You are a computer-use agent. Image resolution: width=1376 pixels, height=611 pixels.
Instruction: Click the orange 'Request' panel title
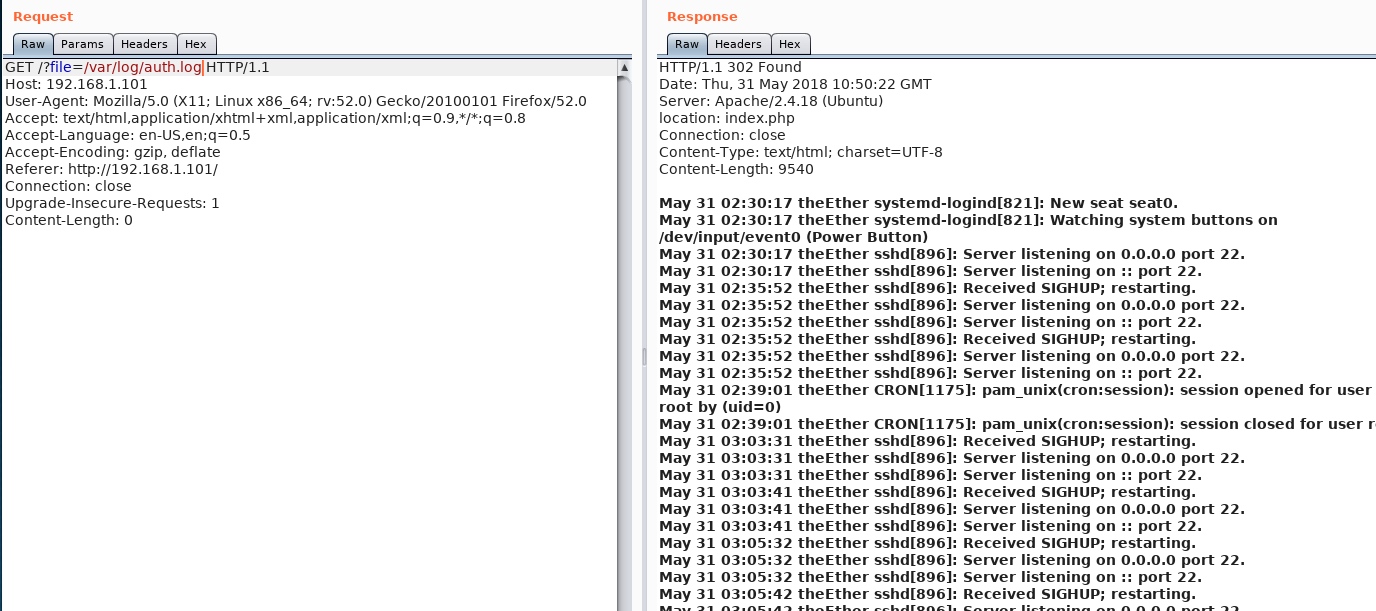click(x=43, y=17)
